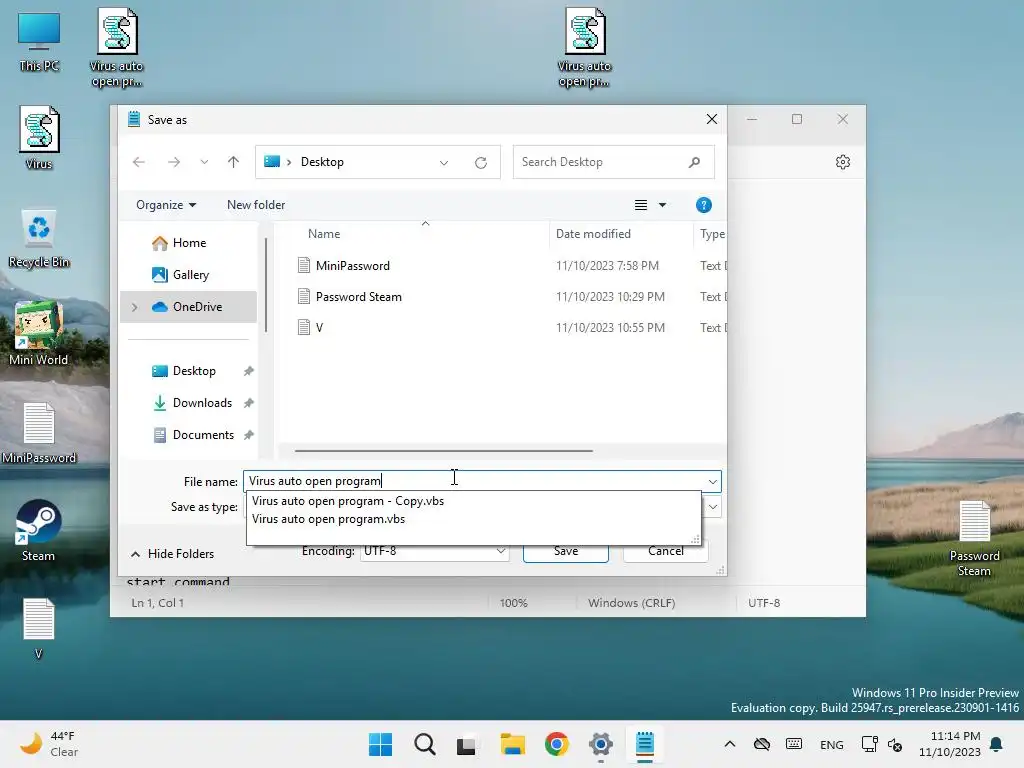
Task: Open the notification bell in the system tray
Action: pos(997,744)
